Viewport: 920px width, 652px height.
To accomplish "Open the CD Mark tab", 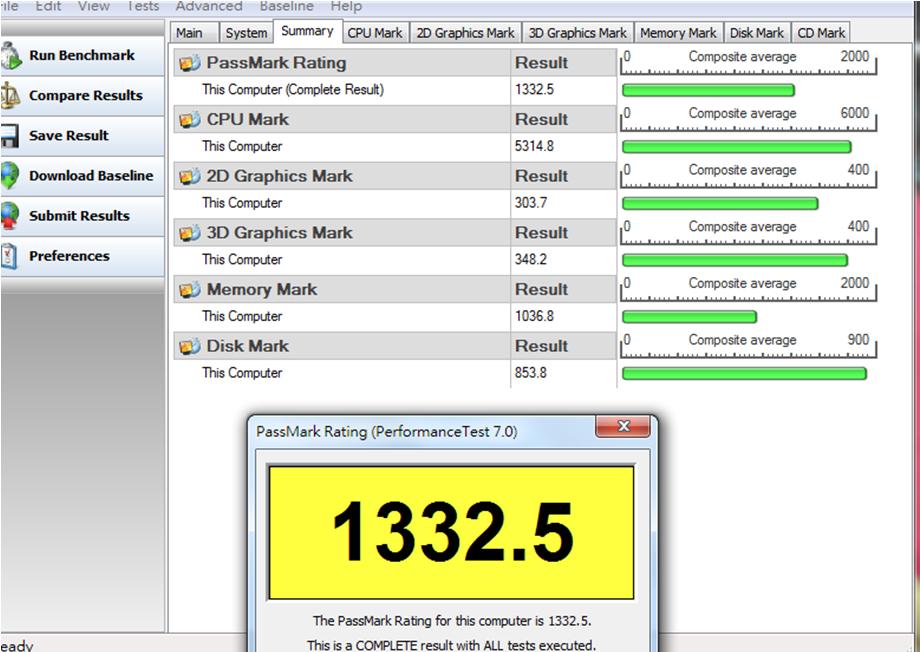I will point(821,33).
